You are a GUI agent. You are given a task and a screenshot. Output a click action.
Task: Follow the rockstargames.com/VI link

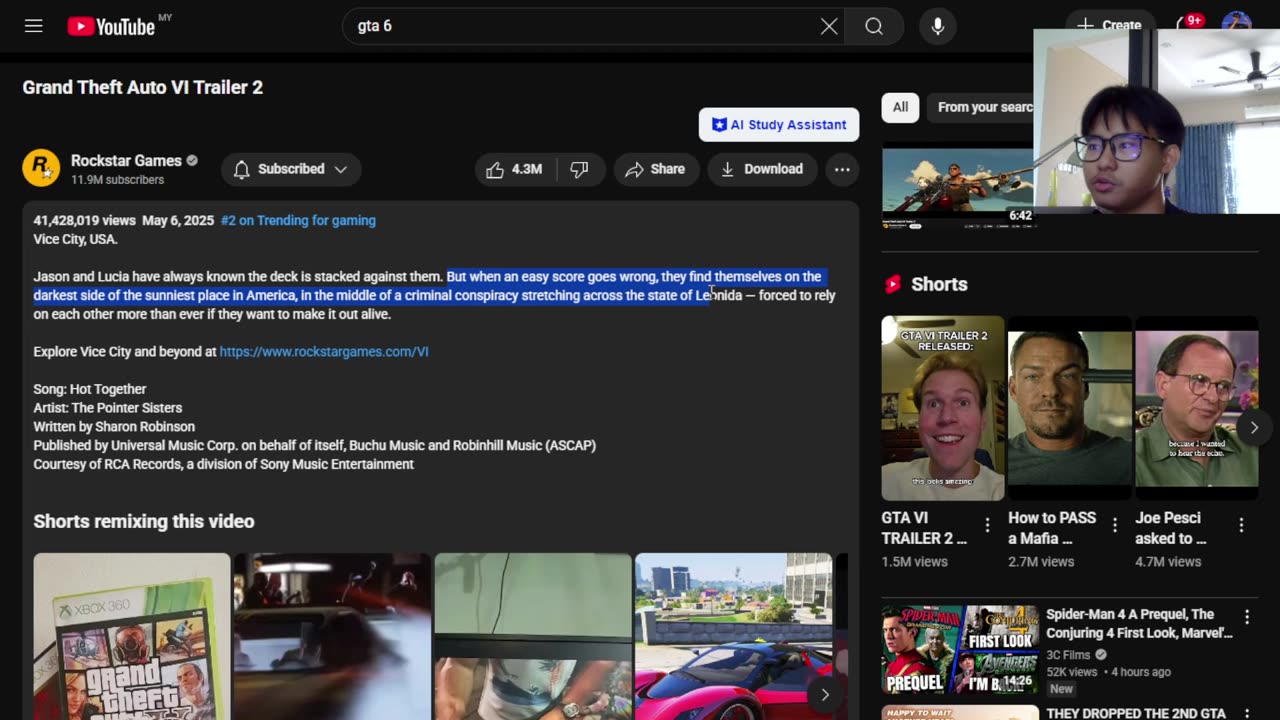click(324, 352)
